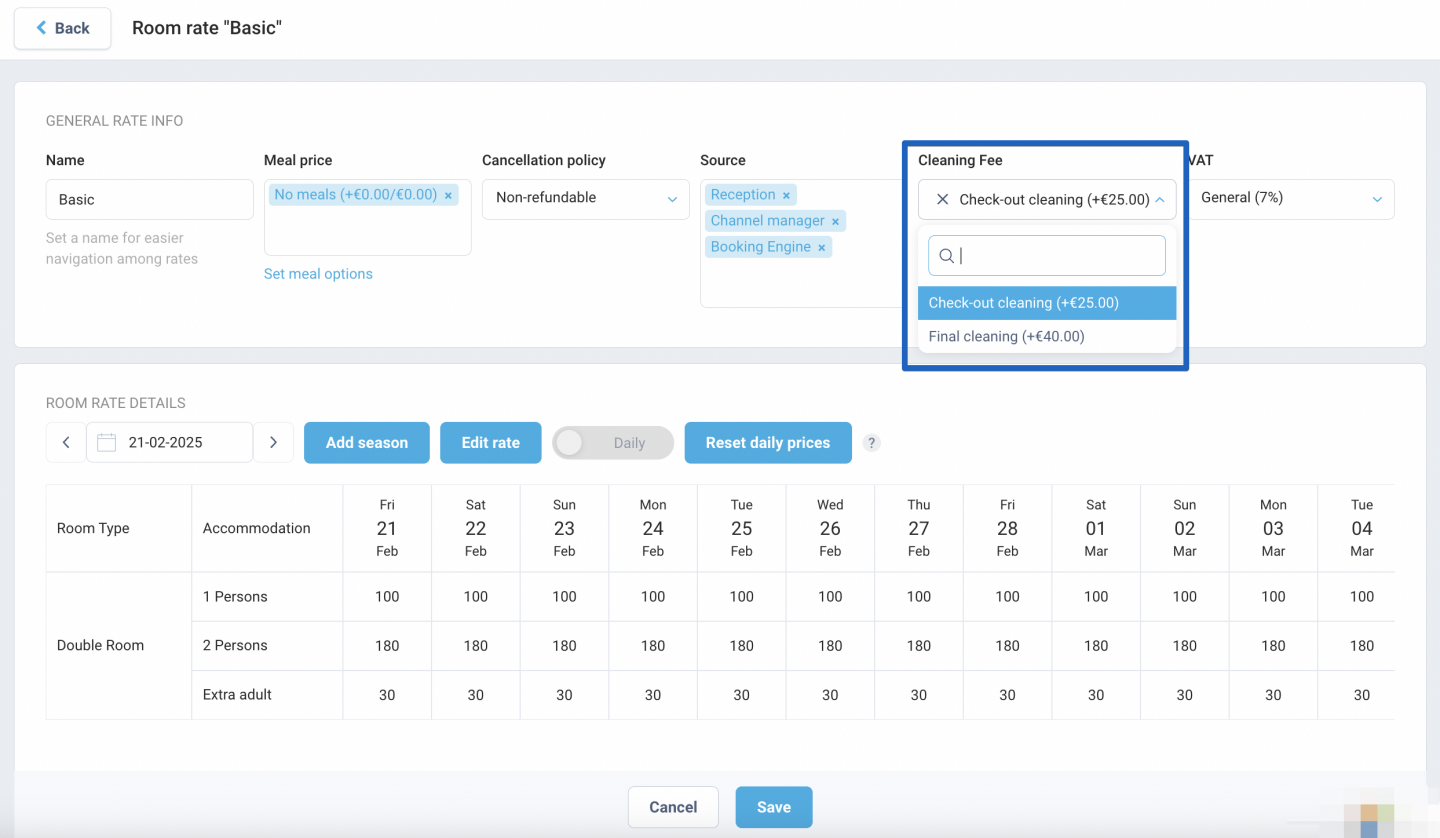Click the Extra adult row label
1440x838 pixels.
(x=237, y=695)
